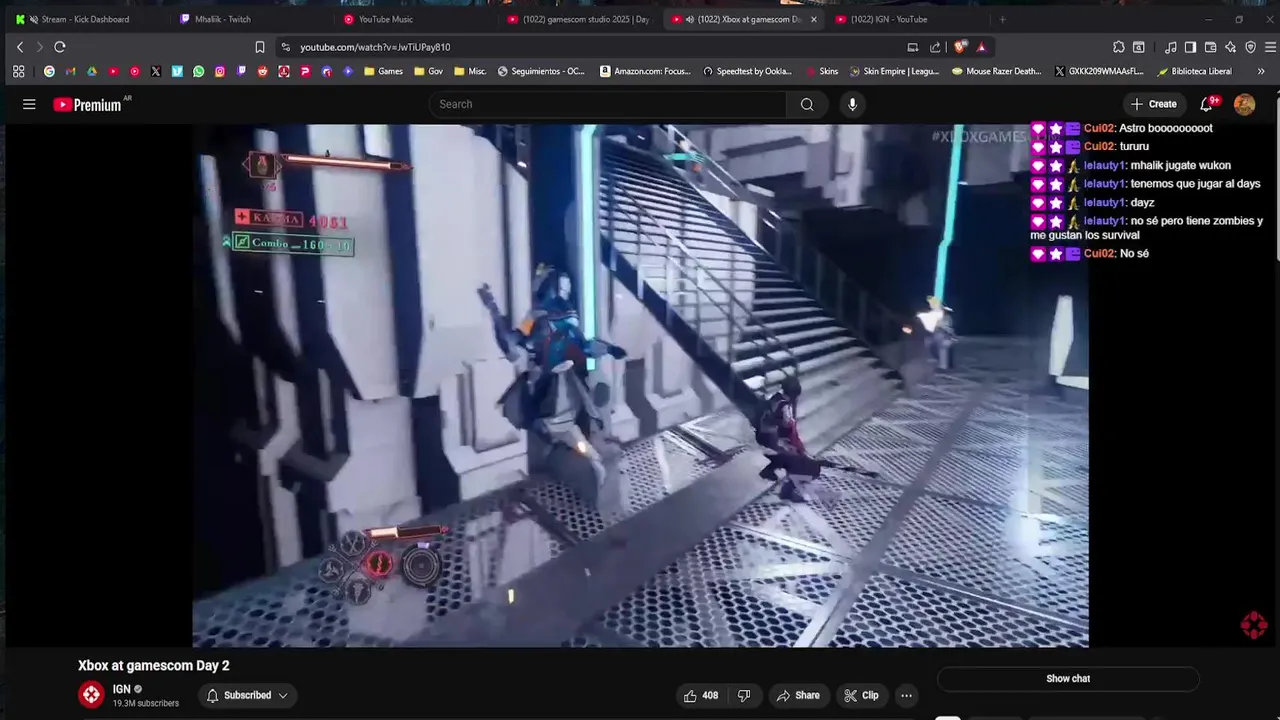The image size is (1280, 720).
Task: Expand the Games bookmarks folder
Action: 384,71
